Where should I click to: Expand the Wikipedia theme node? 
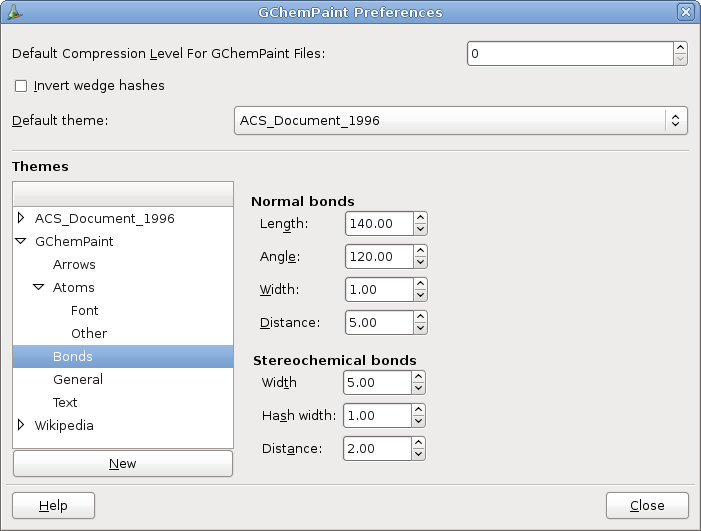(x=21, y=425)
